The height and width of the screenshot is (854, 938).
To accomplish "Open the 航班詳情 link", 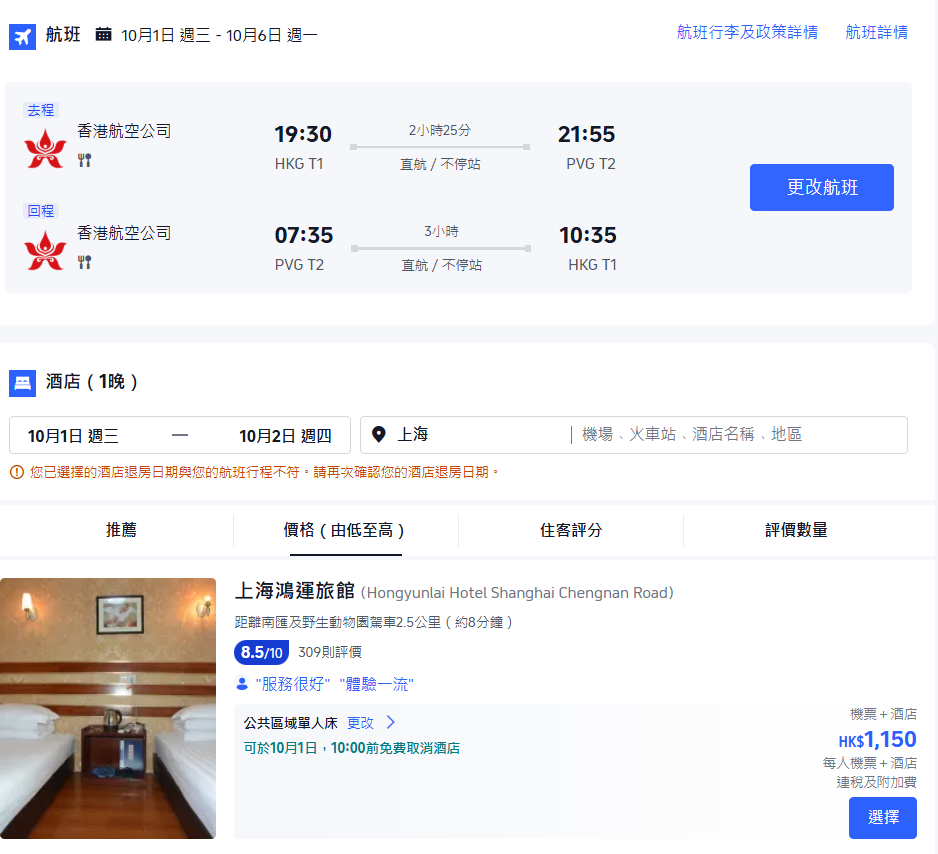I will (876, 33).
